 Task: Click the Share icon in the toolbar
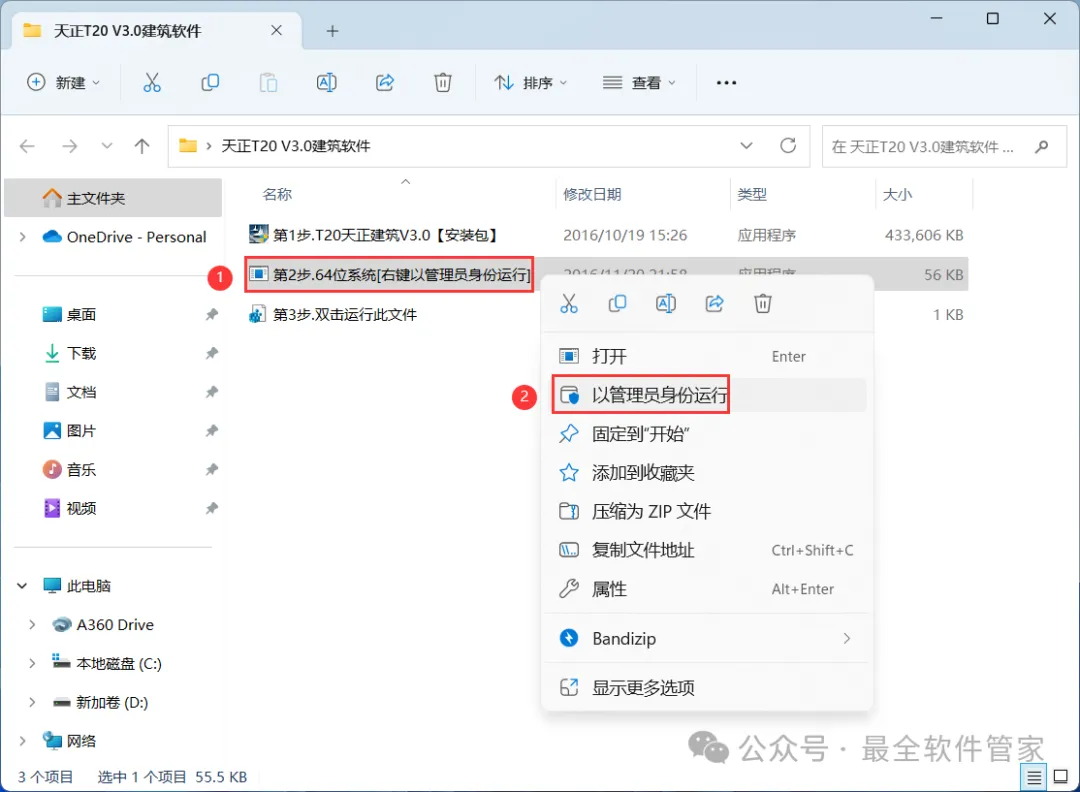pos(385,83)
